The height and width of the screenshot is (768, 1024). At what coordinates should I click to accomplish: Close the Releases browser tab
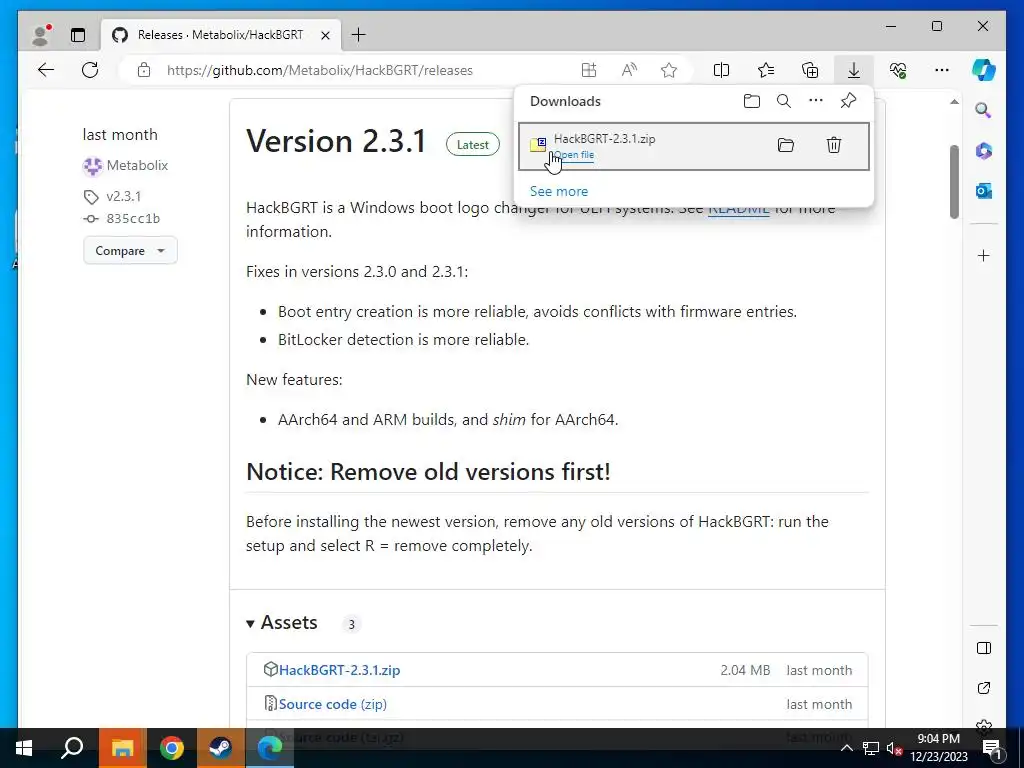point(325,35)
